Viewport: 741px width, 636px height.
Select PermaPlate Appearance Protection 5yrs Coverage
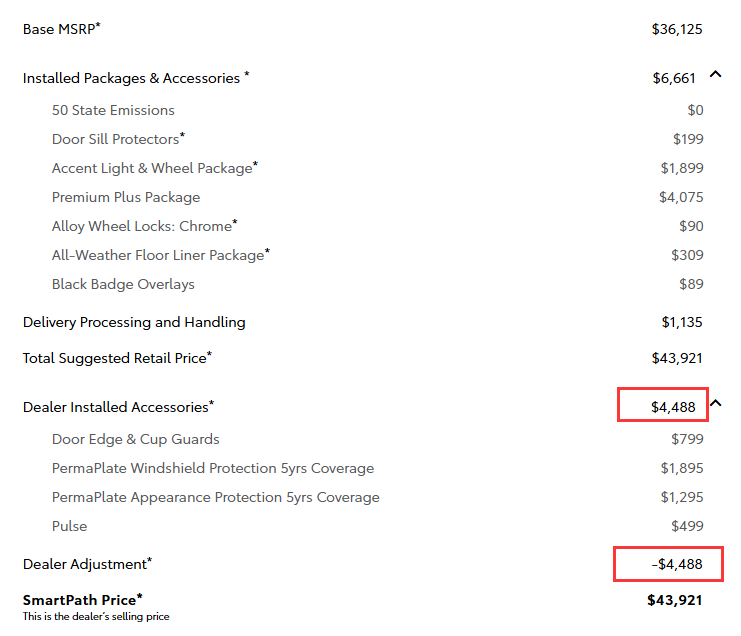[216, 497]
